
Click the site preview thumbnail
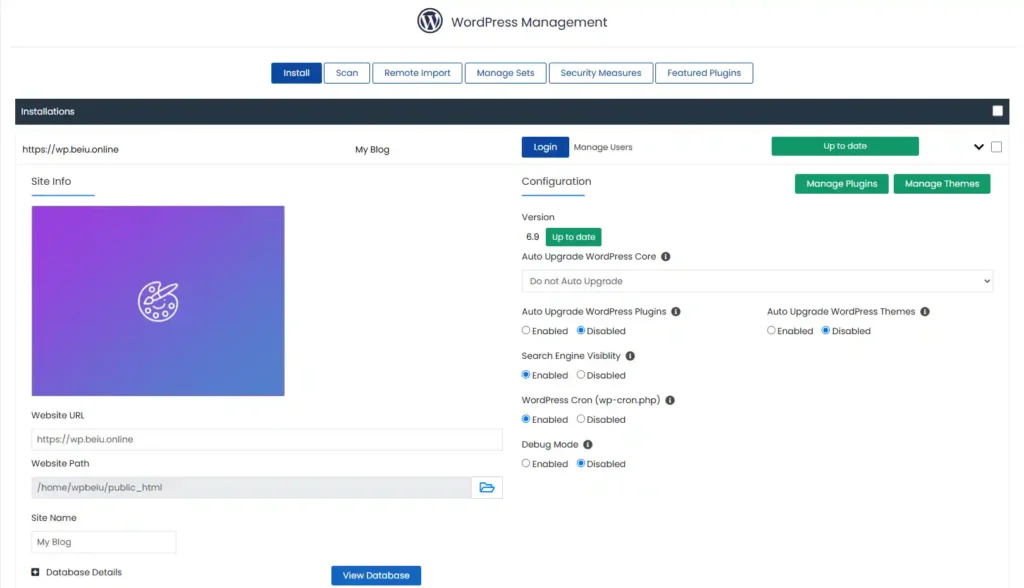click(158, 301)
